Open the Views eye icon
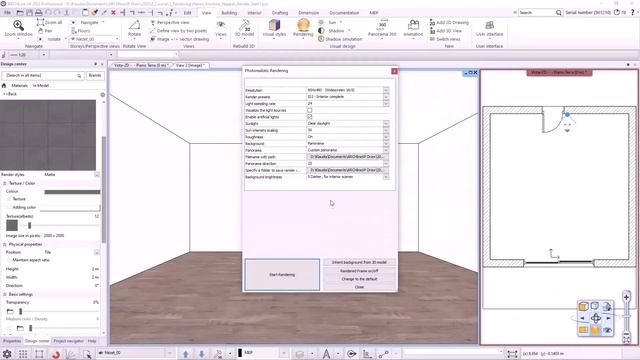 click(x=220, y=28)
